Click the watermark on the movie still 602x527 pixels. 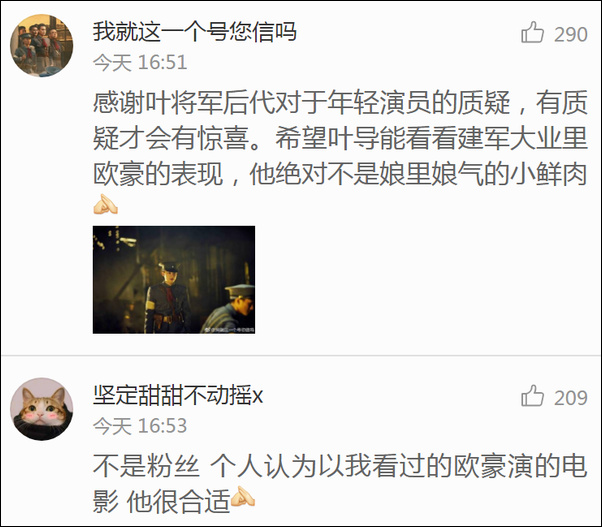point(229,330)
